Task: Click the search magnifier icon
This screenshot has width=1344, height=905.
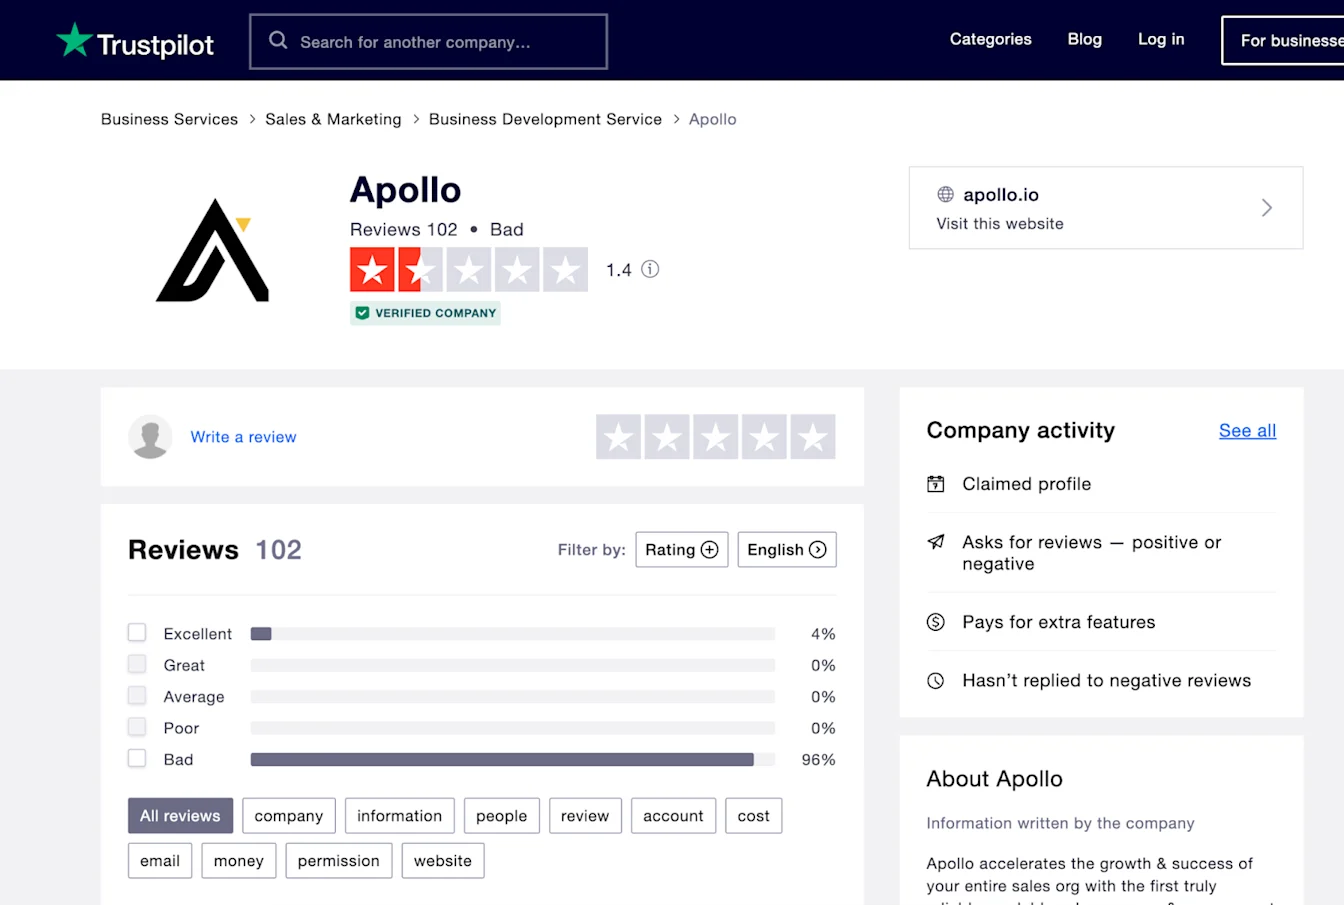Action: (278, 41)
